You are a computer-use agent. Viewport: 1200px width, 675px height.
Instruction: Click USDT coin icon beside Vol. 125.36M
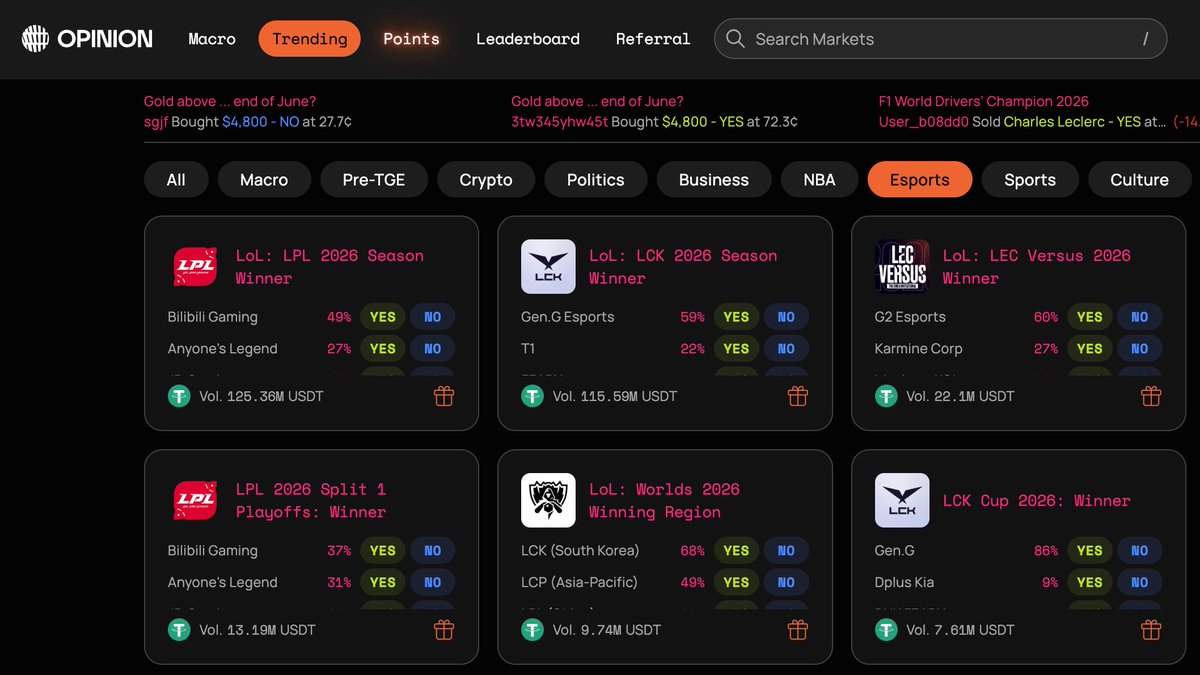coord(179,396)
